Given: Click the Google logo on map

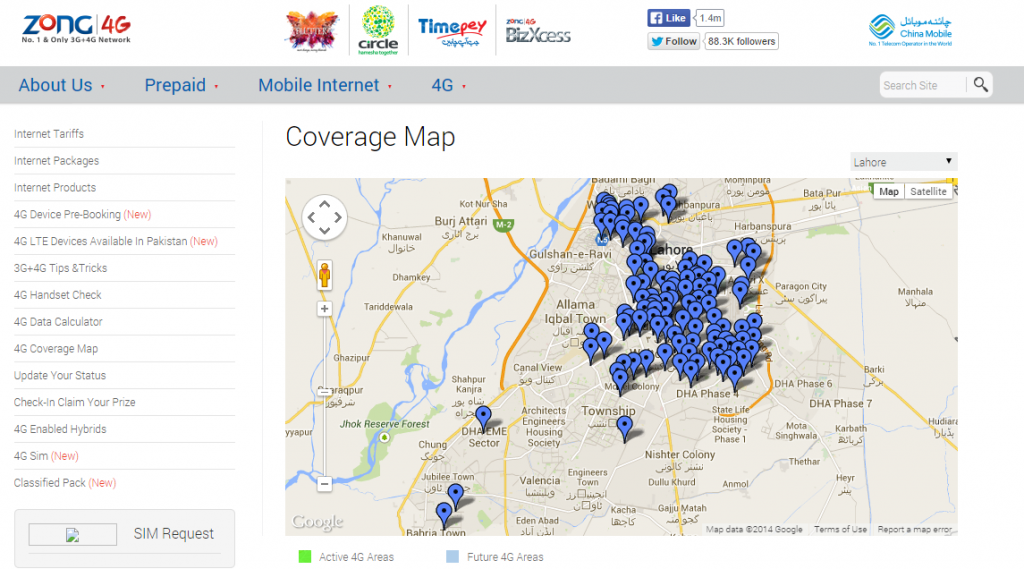Looking at the screenshot, I should 317,521.
